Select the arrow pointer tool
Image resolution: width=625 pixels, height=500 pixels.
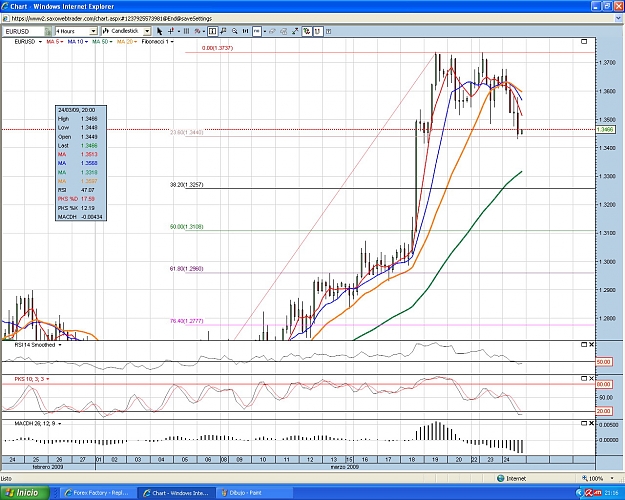[159, 31]
